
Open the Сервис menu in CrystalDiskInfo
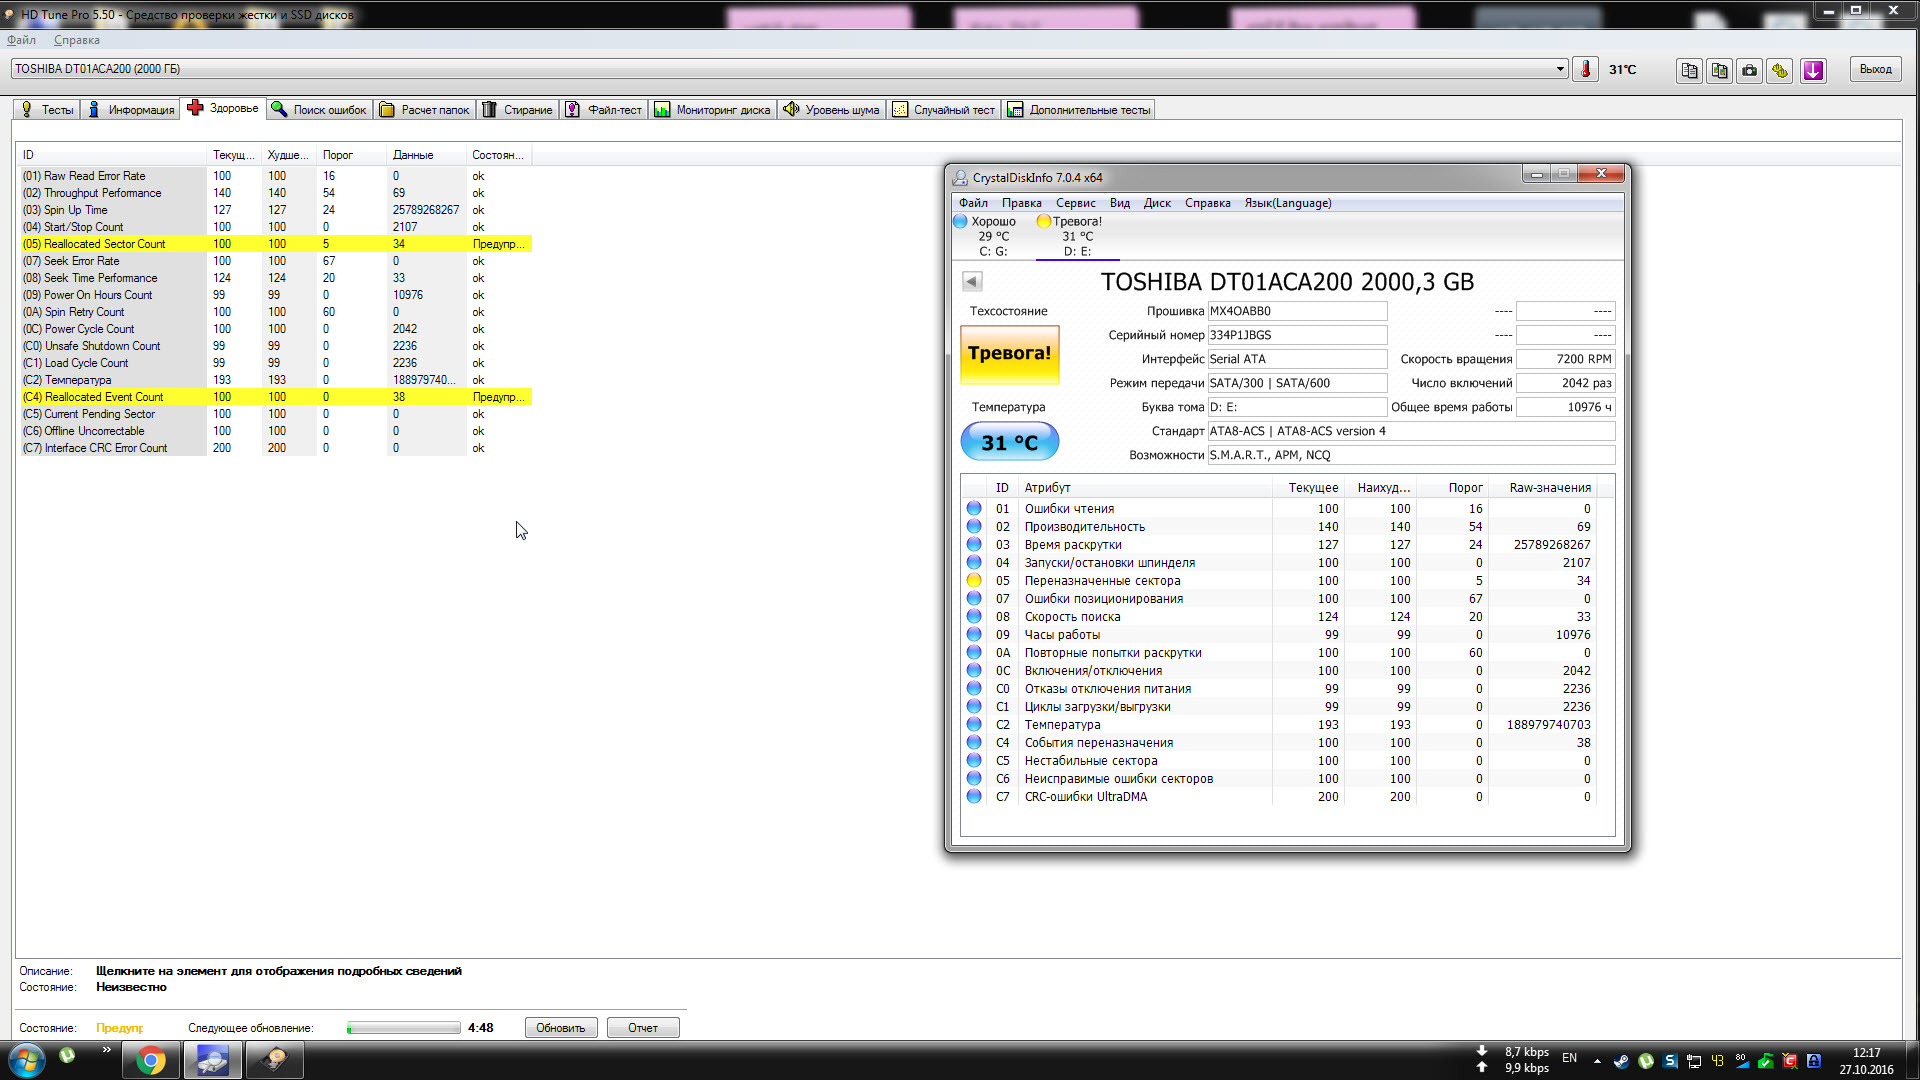(1075, 203)
